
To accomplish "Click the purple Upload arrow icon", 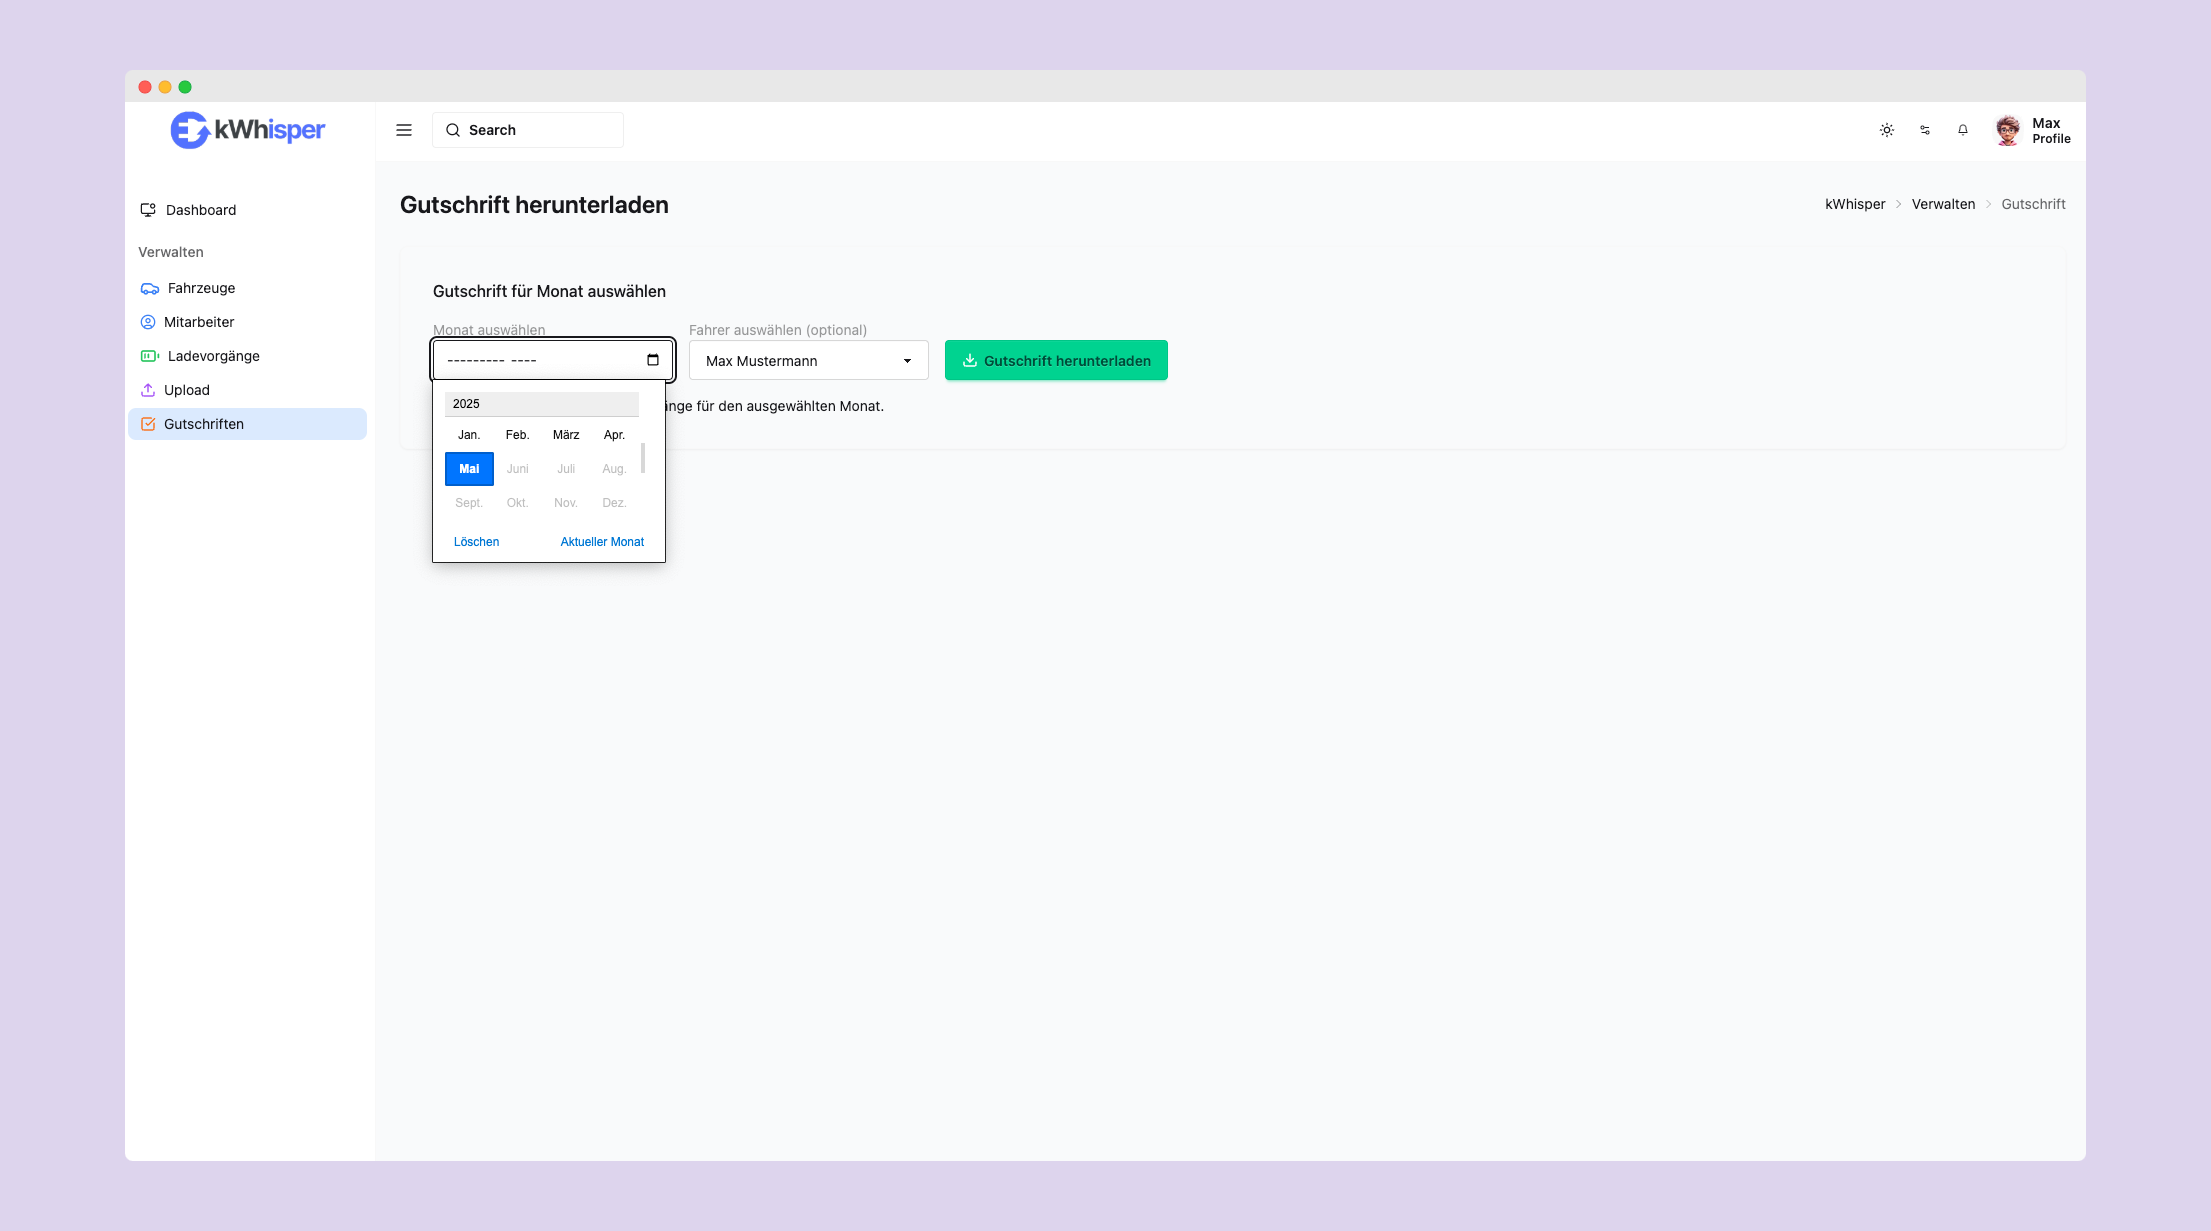I will pos(149,390).
